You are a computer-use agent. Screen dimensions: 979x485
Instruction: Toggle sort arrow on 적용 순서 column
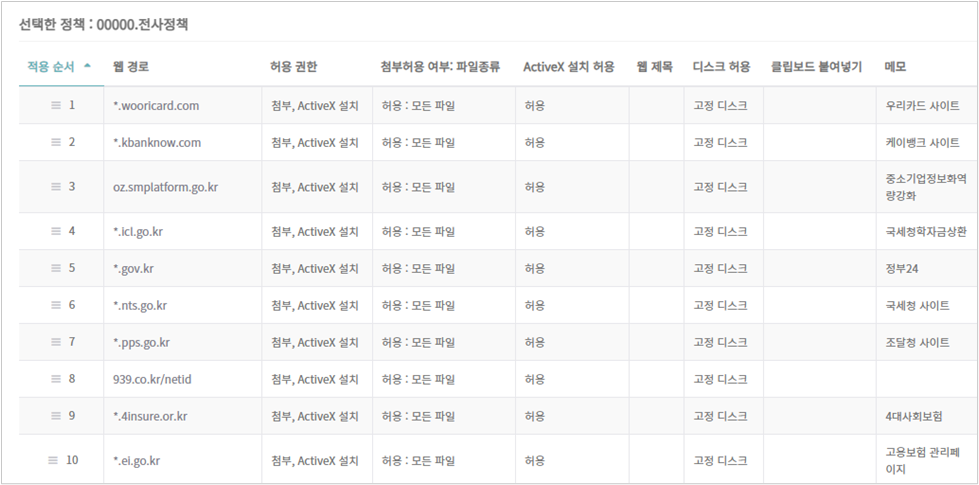tap(88, 66)
